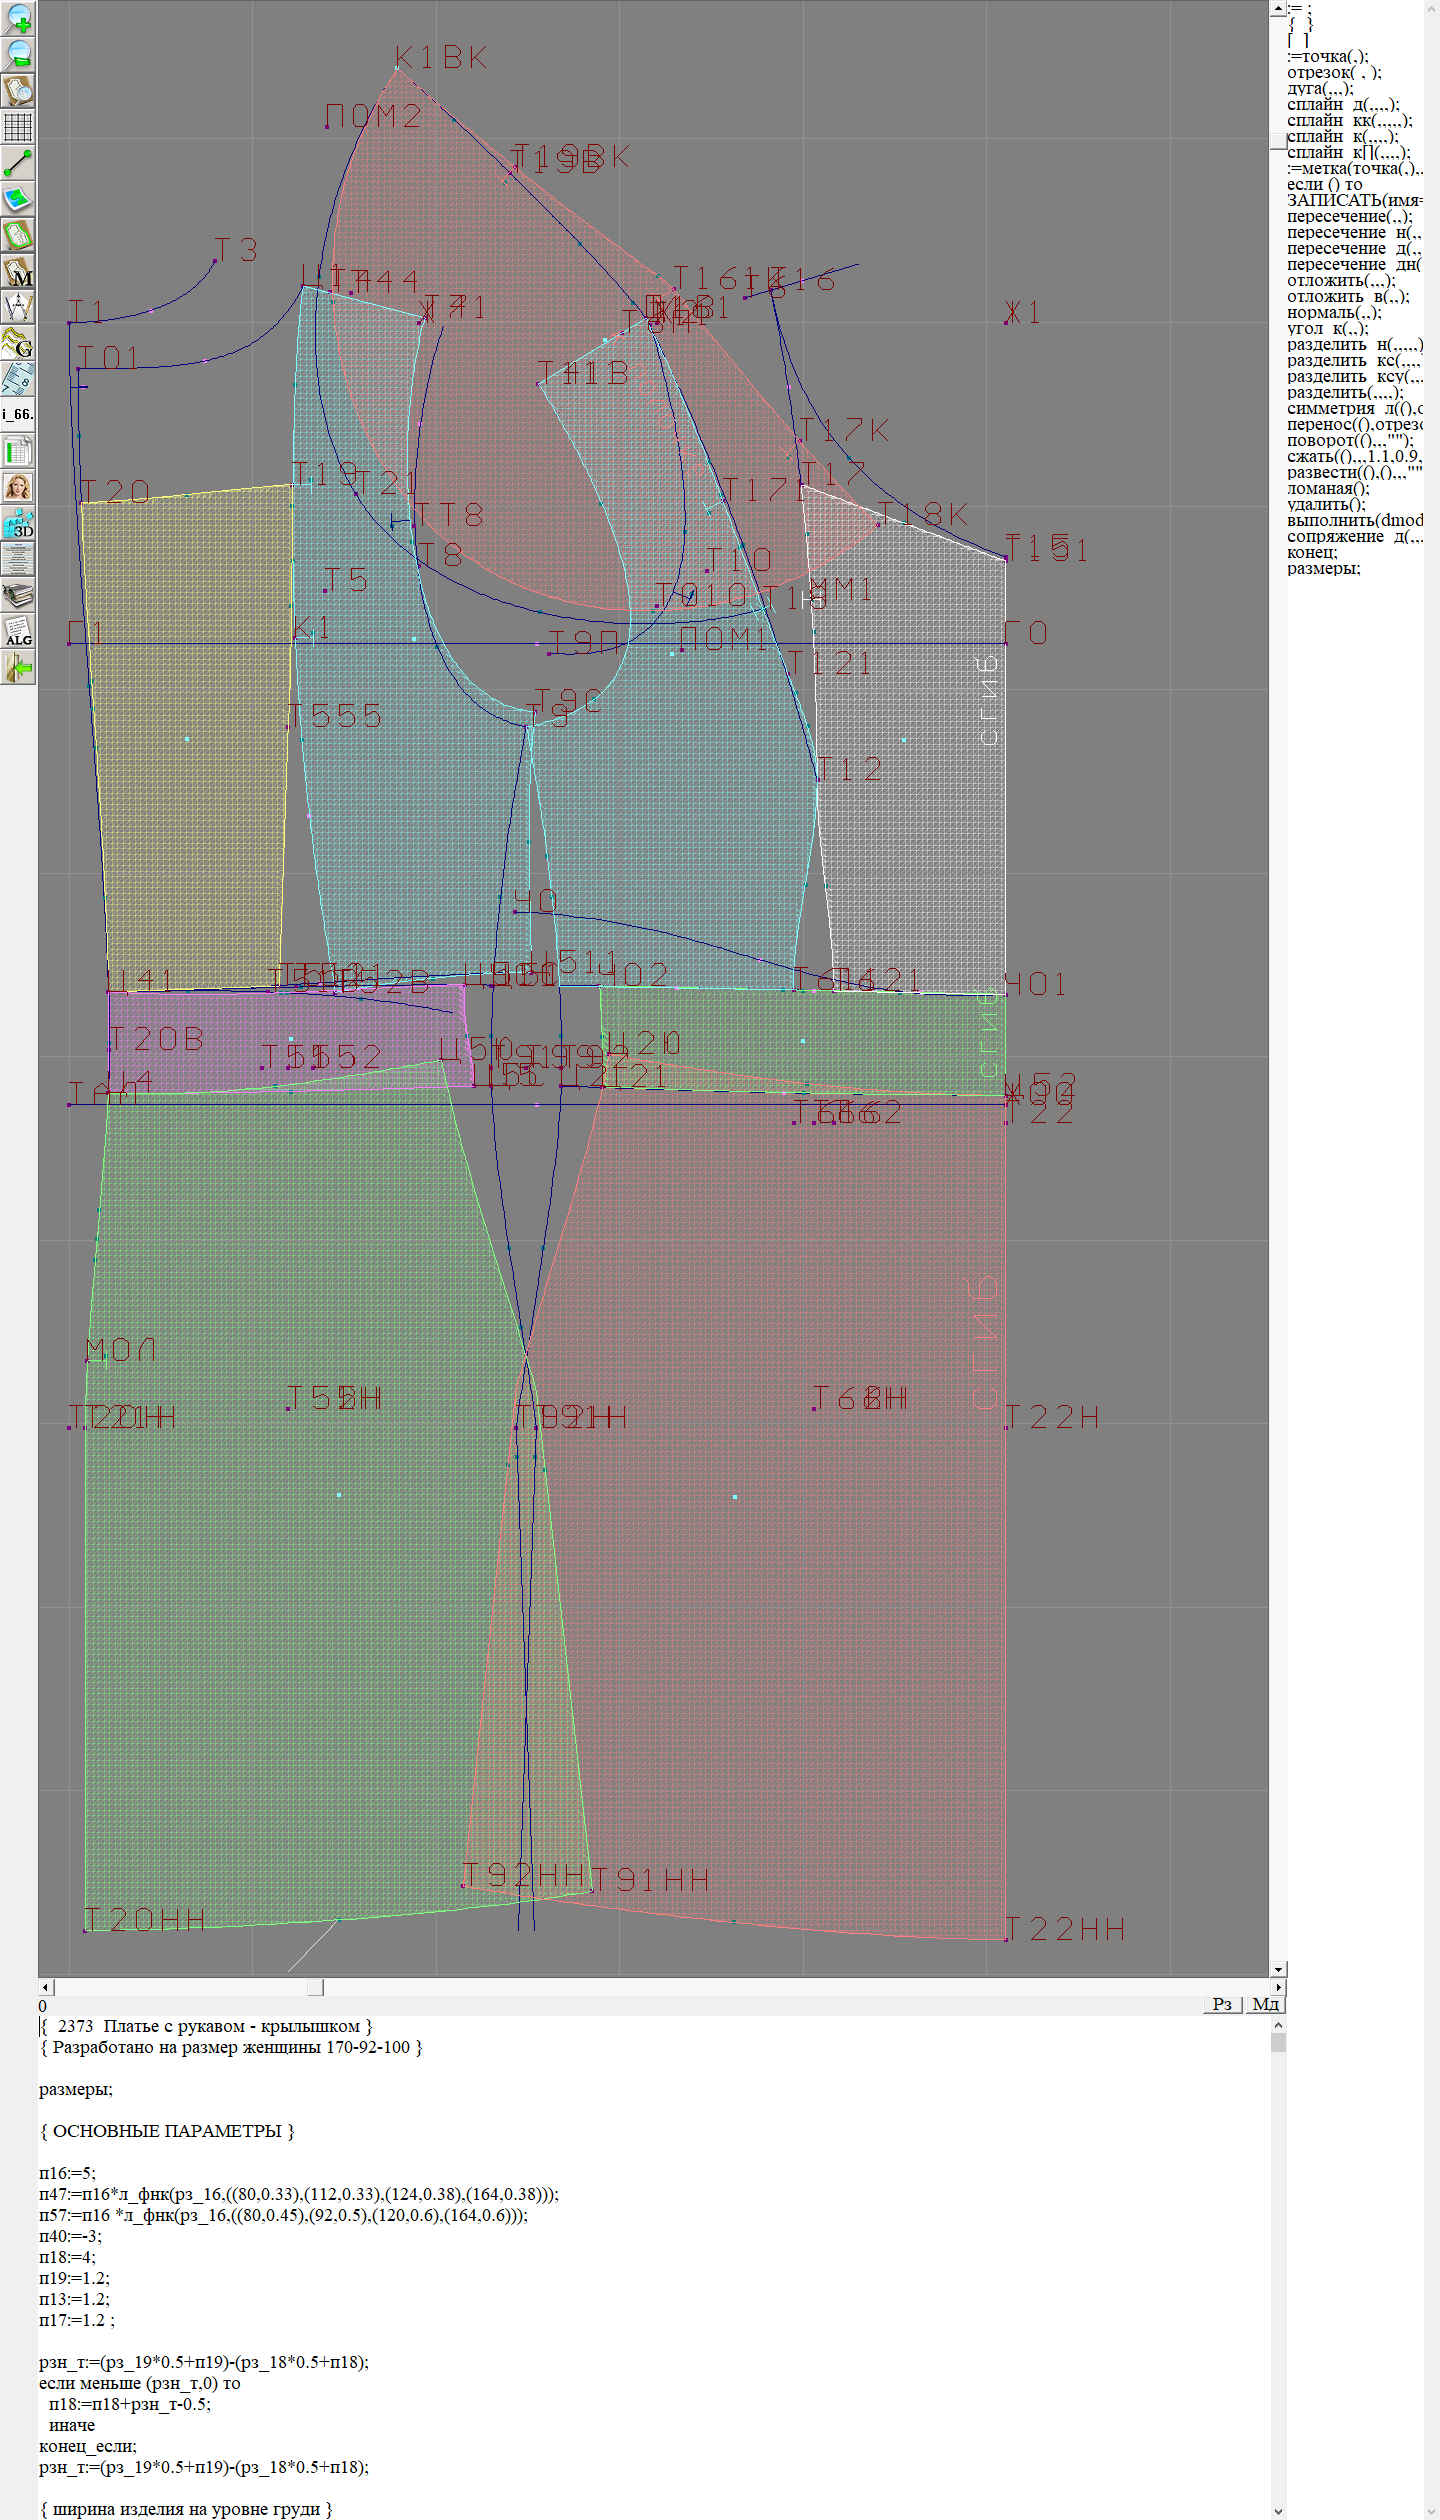Click the green arrow exit door icon

click(18, 667)
